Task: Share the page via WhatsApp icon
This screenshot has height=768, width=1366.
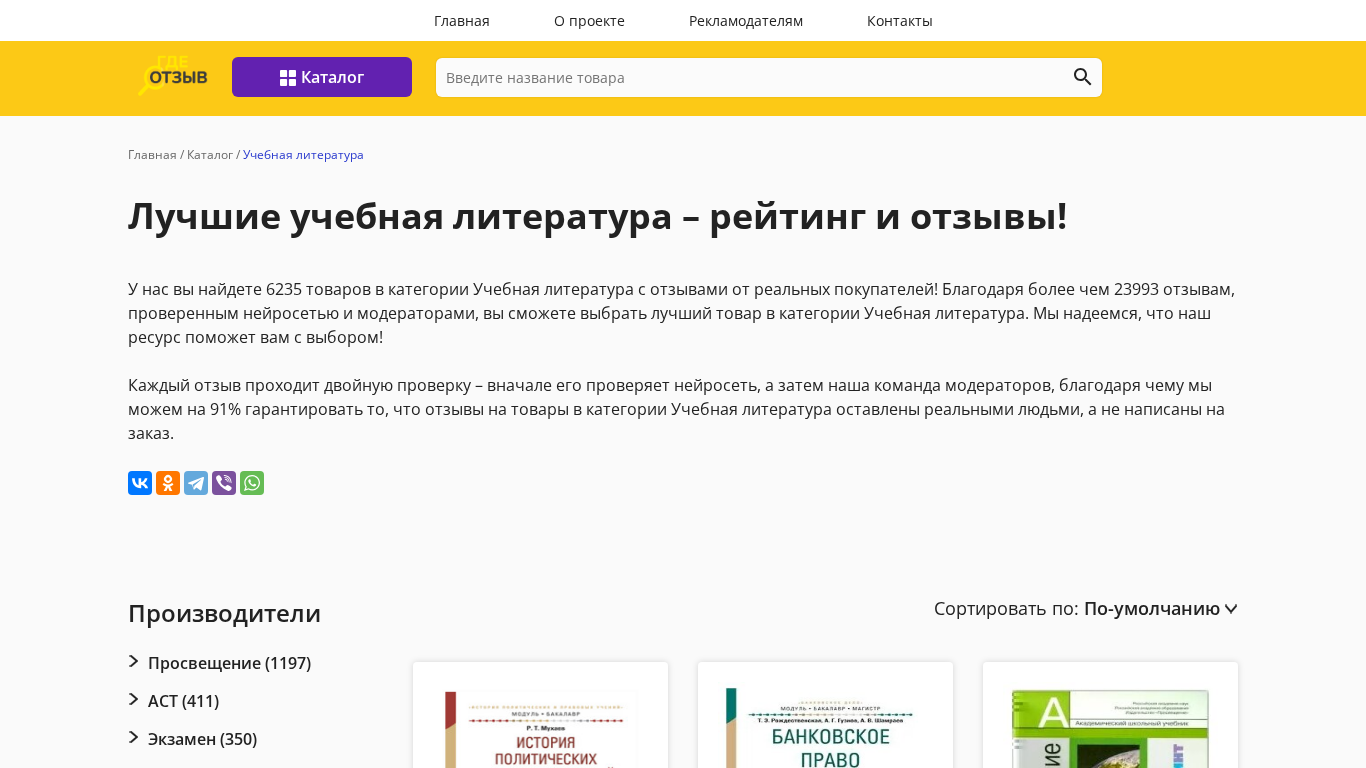Action: point(252,483)
